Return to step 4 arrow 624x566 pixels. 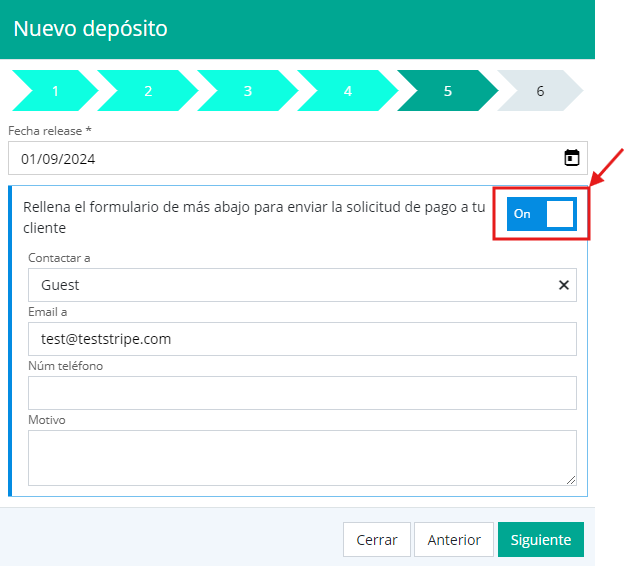tap(347, 91)
